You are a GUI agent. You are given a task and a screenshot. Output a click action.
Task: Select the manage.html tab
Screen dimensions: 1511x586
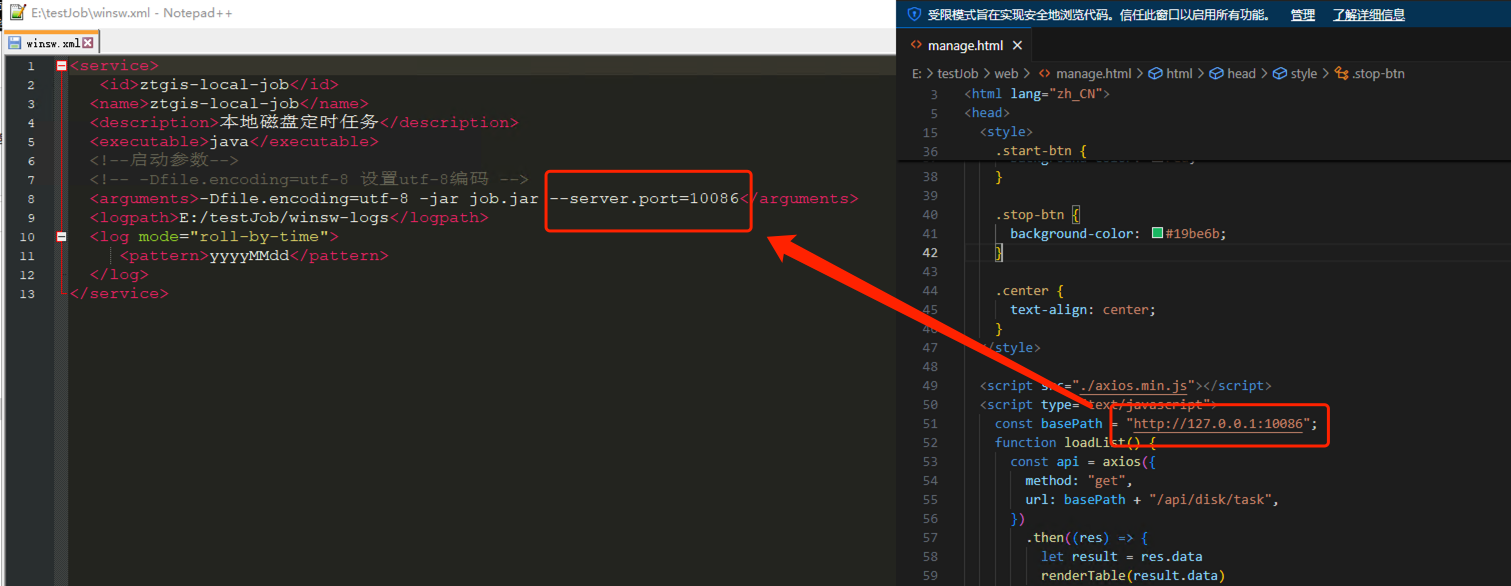pos(965,46)
